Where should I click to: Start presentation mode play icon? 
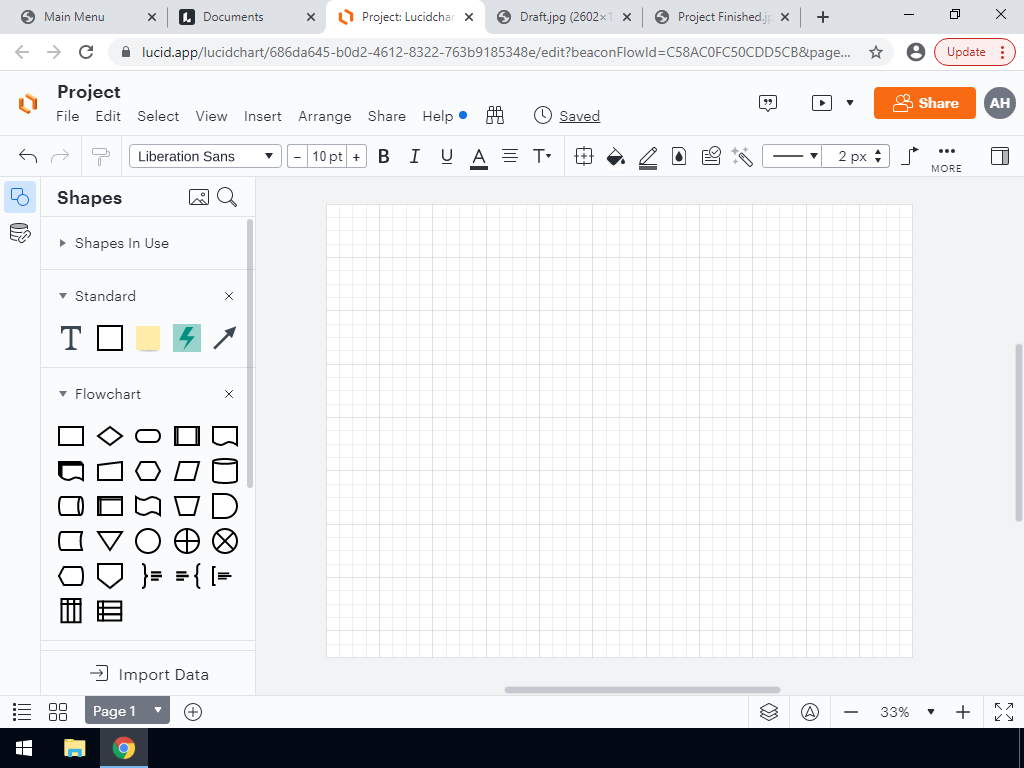tap(822, 103)
